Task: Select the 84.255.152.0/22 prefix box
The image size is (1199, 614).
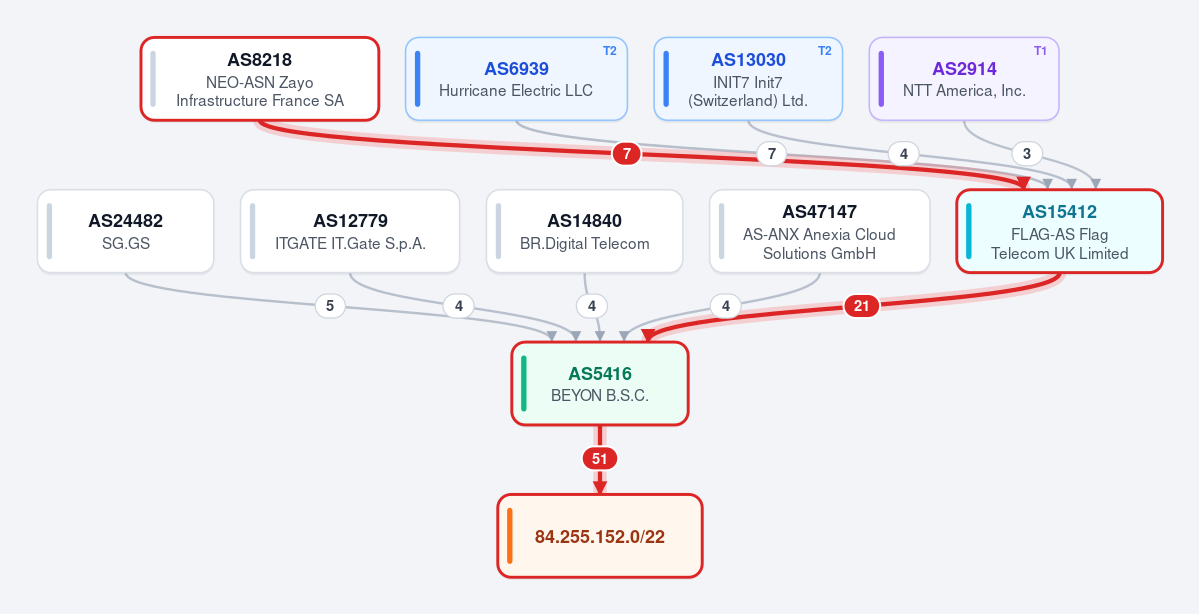Action: pyautogui.click(x=600, y=536)
